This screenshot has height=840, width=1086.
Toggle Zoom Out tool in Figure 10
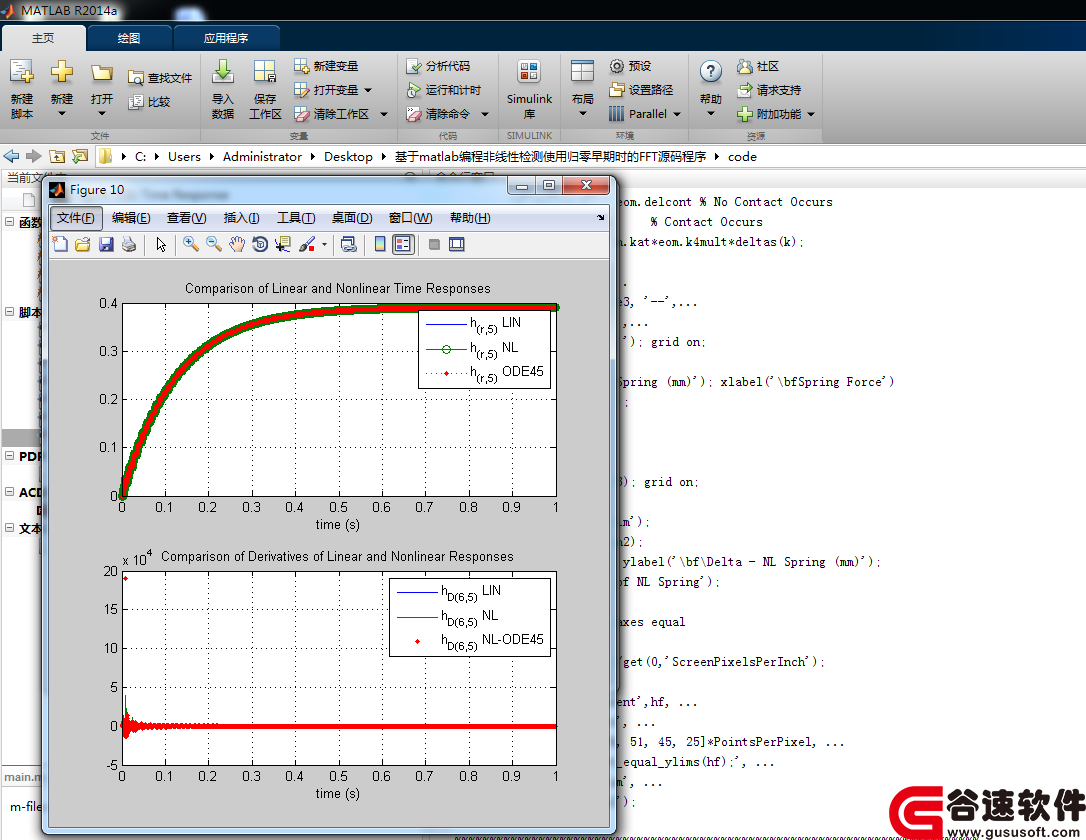pos(214,244)
